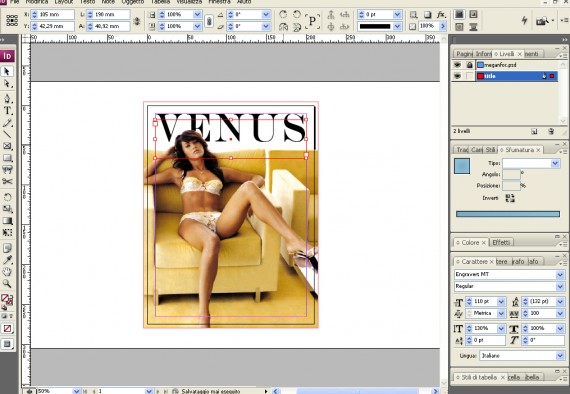Image resolution: width=570 pixels, height=394 pixels.
Task: Switch to the Sfumatura tab
Action: click(x=519, y=150)
